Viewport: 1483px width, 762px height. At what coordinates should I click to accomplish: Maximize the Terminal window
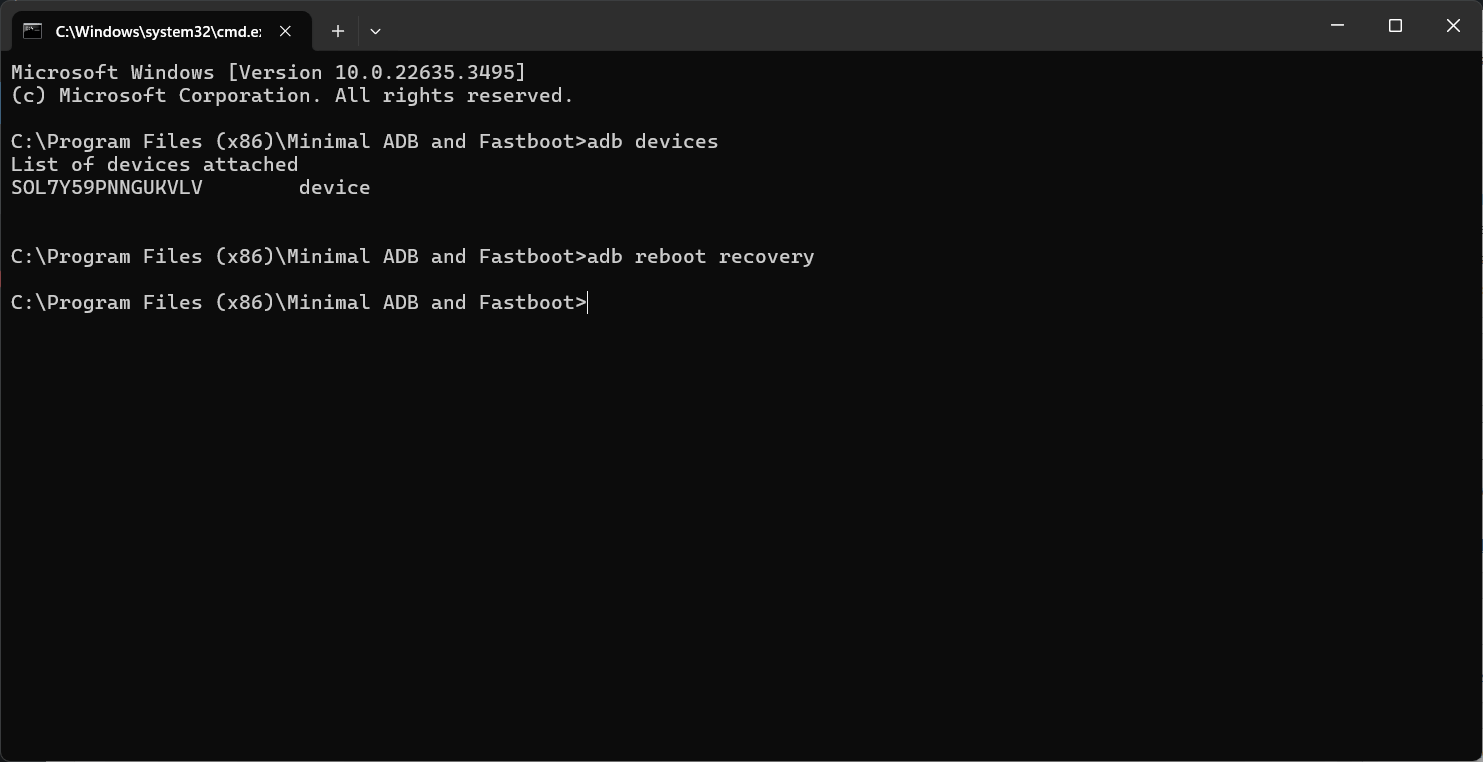[x=1395, y=25]
